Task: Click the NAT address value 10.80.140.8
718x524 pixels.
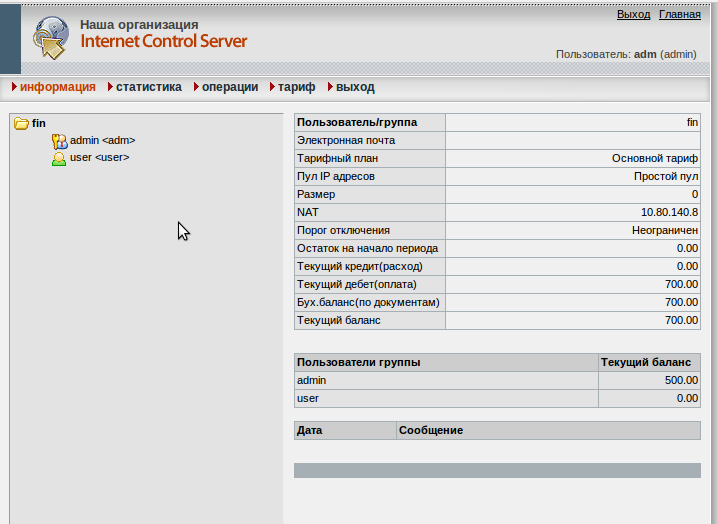Action: point(669,213)
